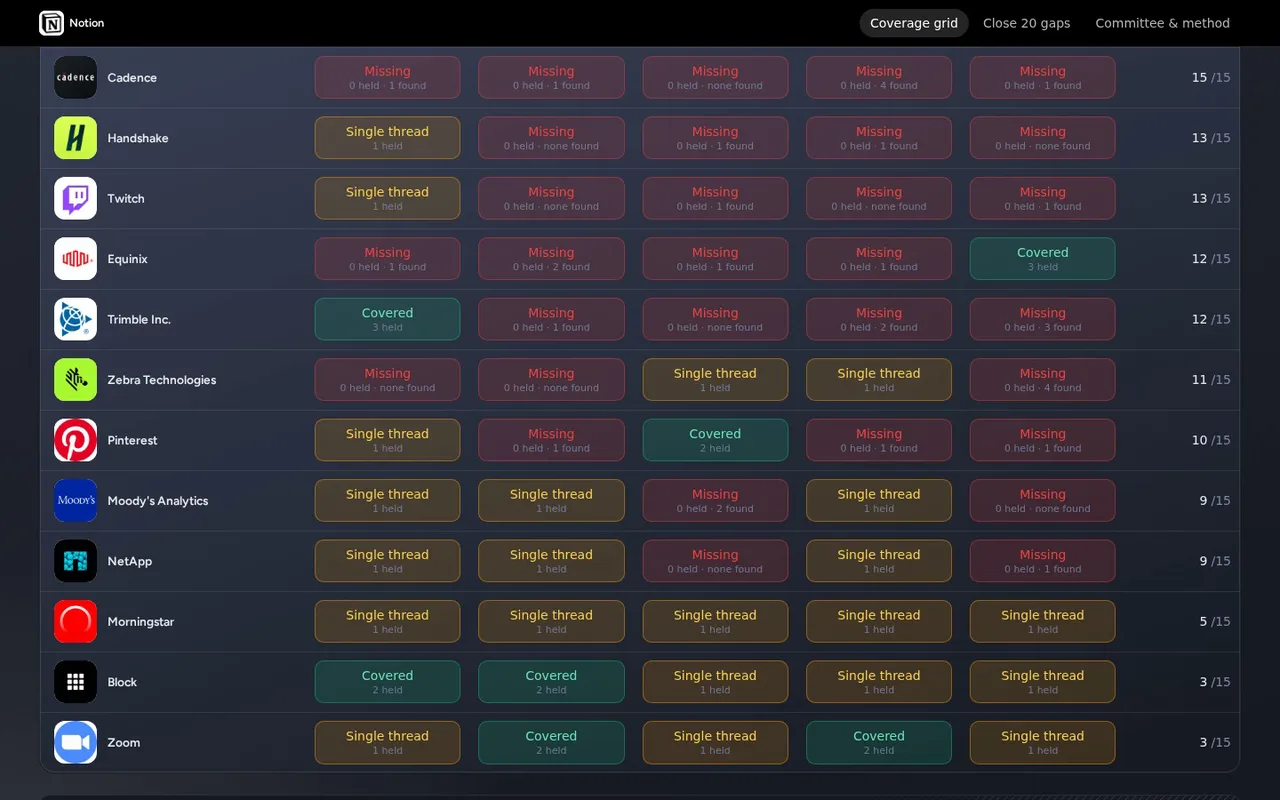1280x800 pixels.
Task: Select the Trimble Inc. globe logo
Action: pos(75,320)
